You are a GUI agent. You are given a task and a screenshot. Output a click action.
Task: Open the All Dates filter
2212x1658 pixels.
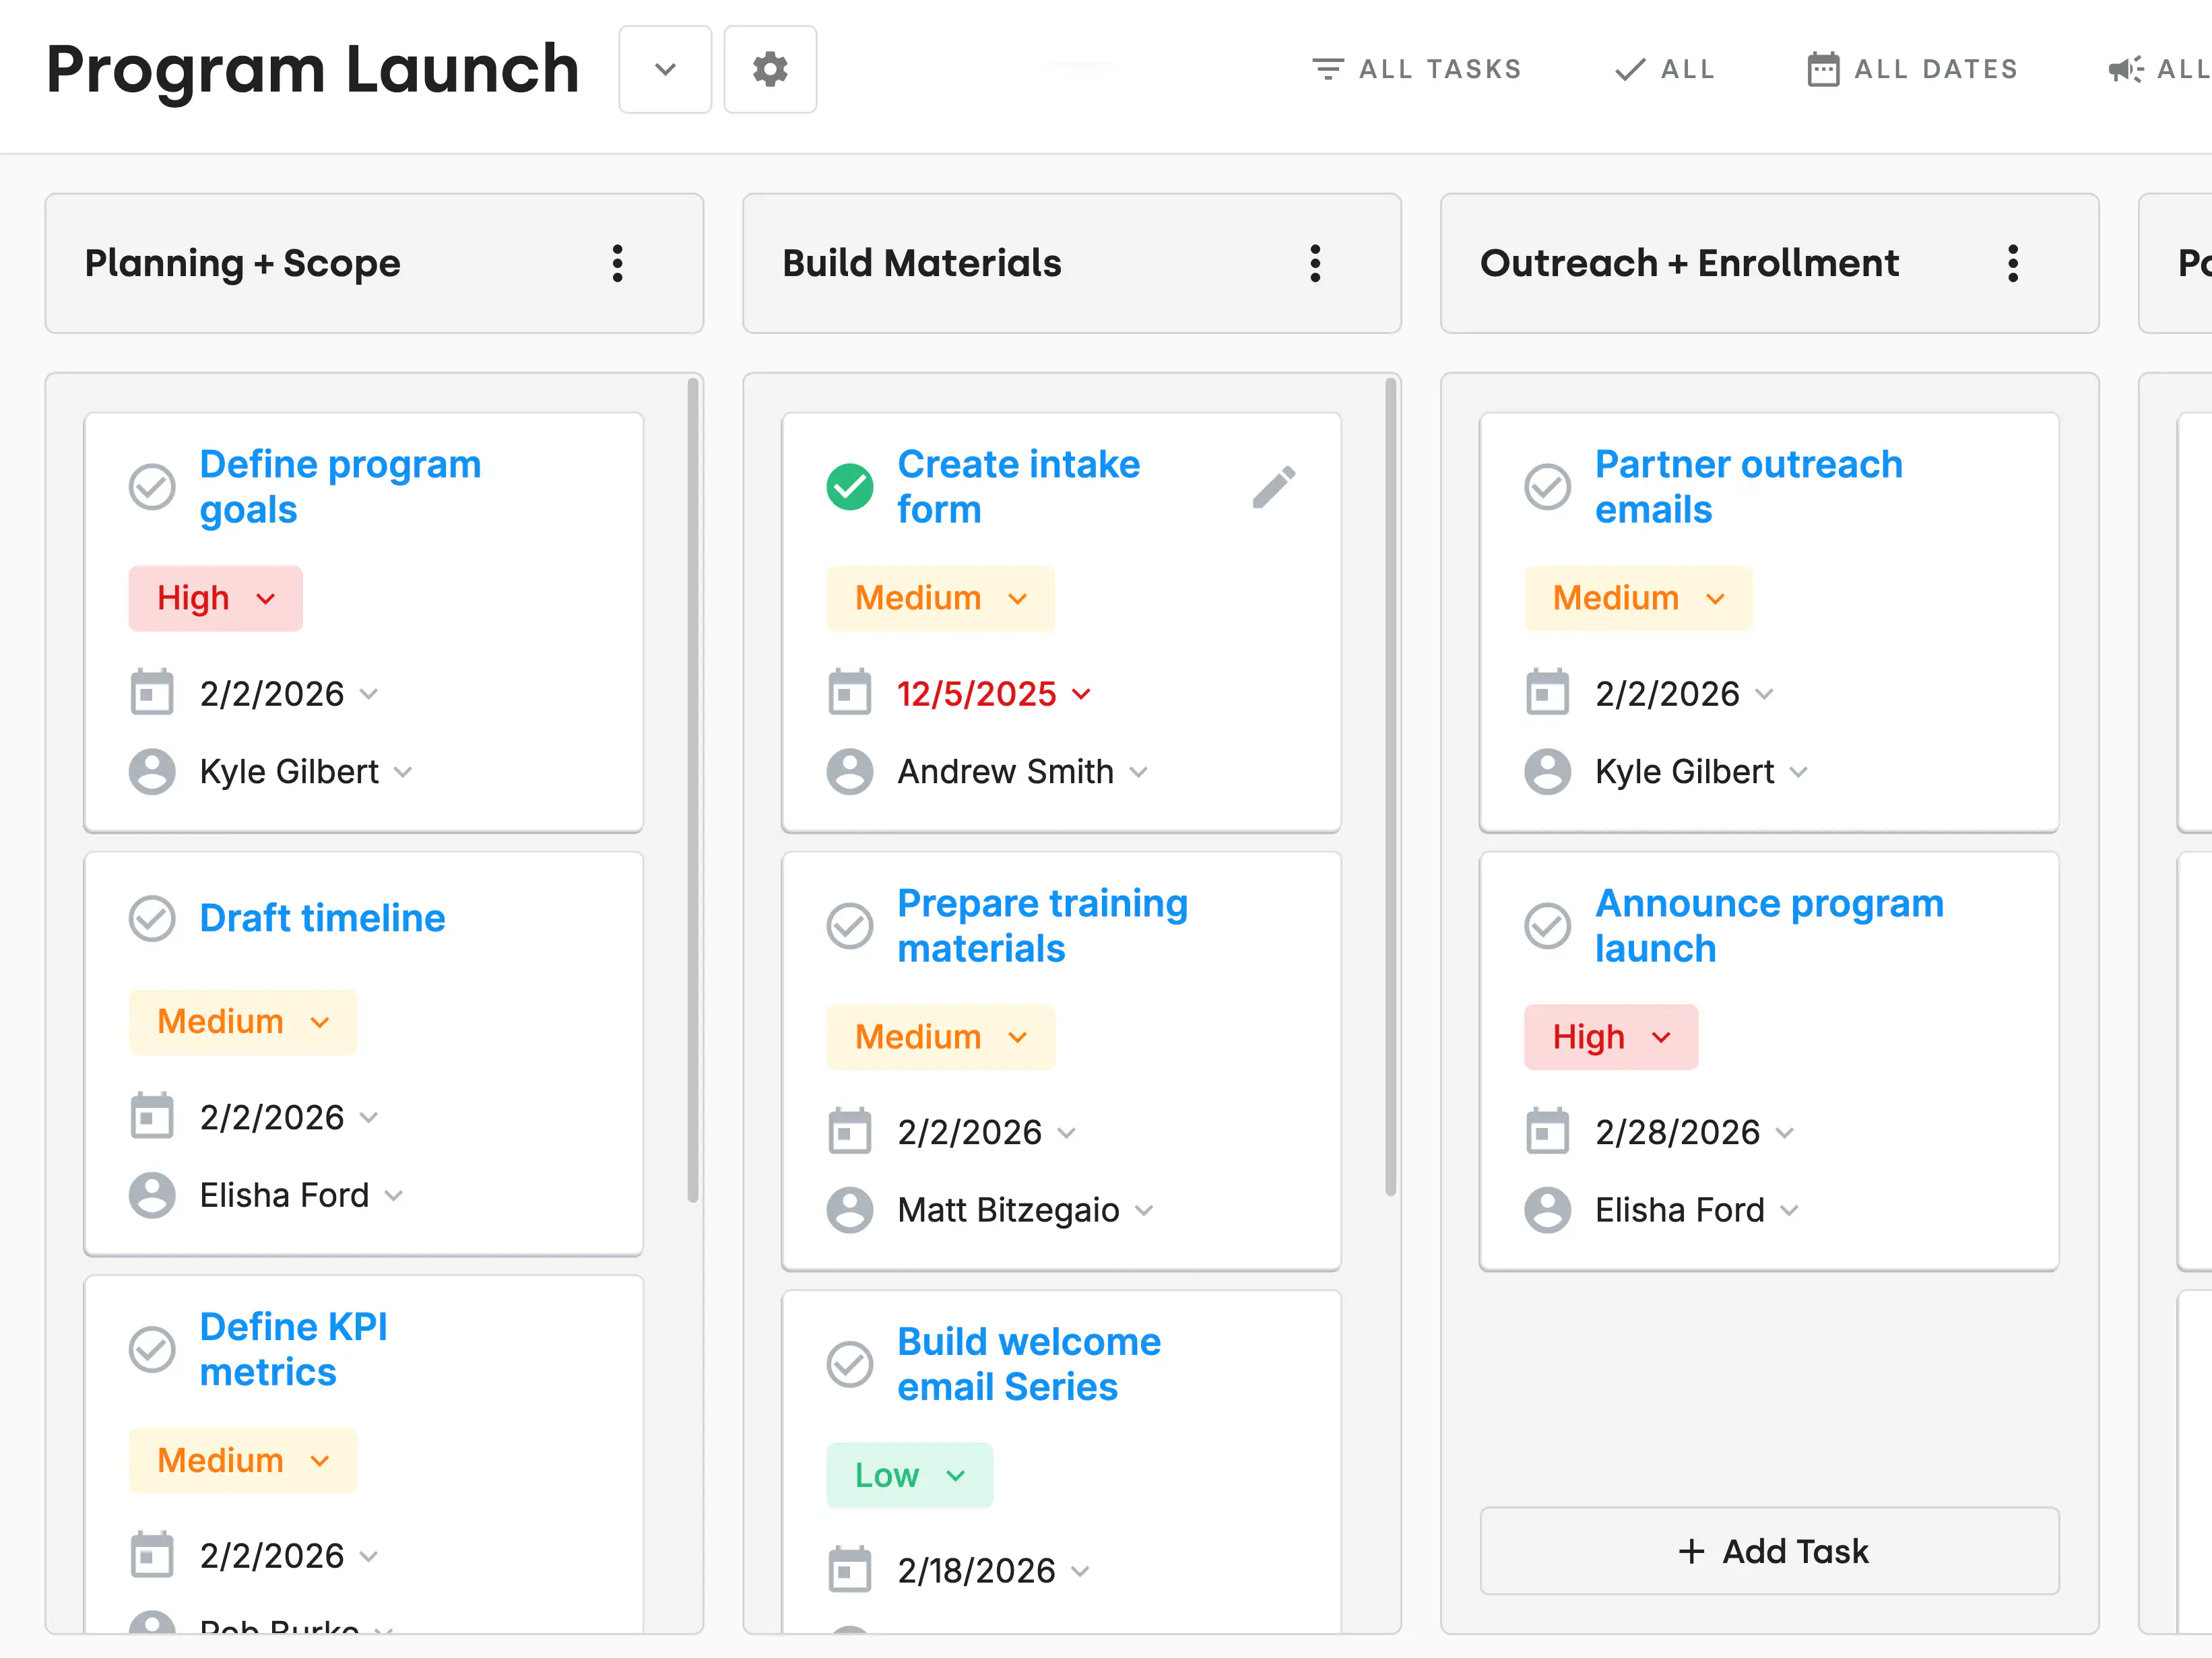(x=1912, y=69)
